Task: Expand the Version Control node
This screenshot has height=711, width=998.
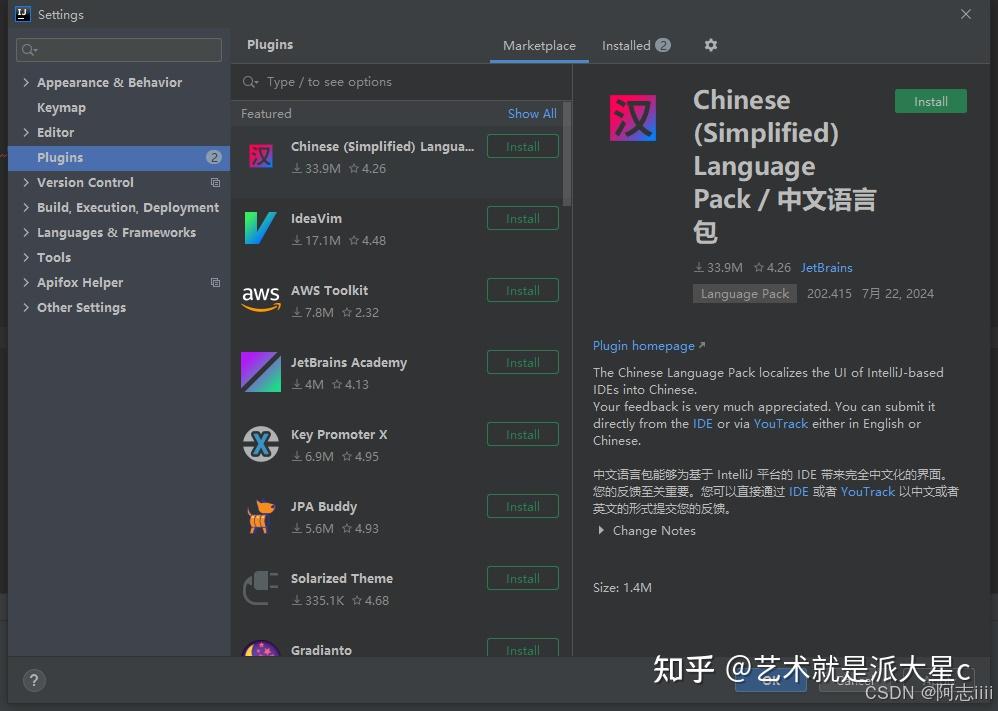Action: click(26, 182)
